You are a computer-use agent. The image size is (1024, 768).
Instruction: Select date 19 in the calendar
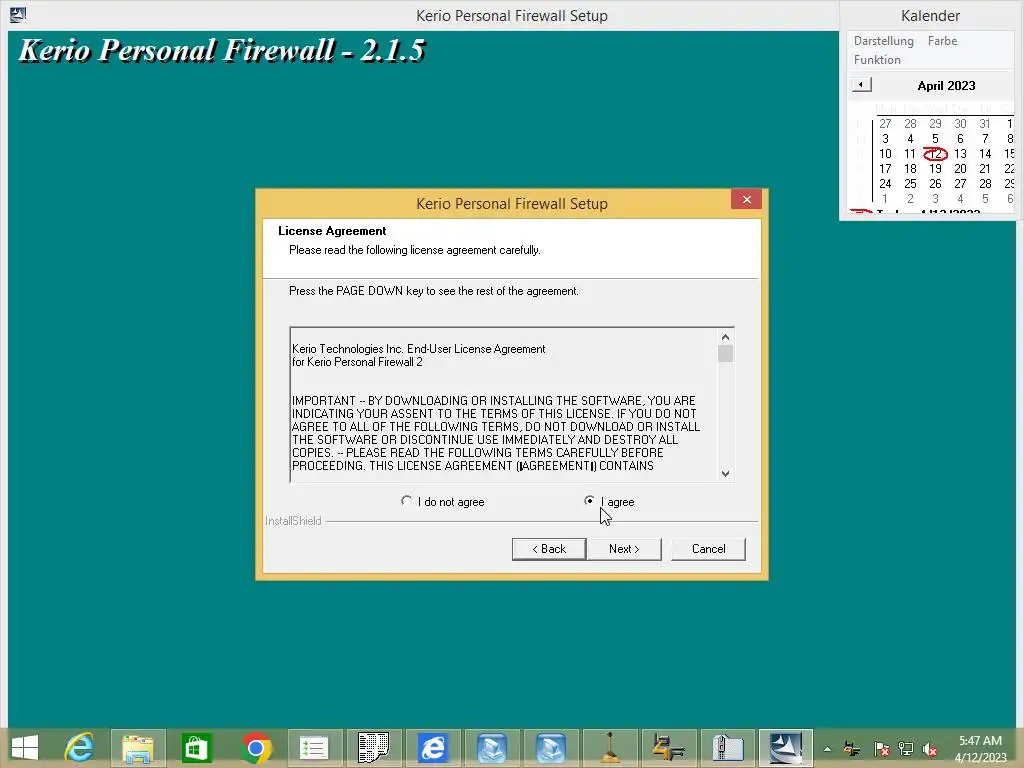[935, 169]
